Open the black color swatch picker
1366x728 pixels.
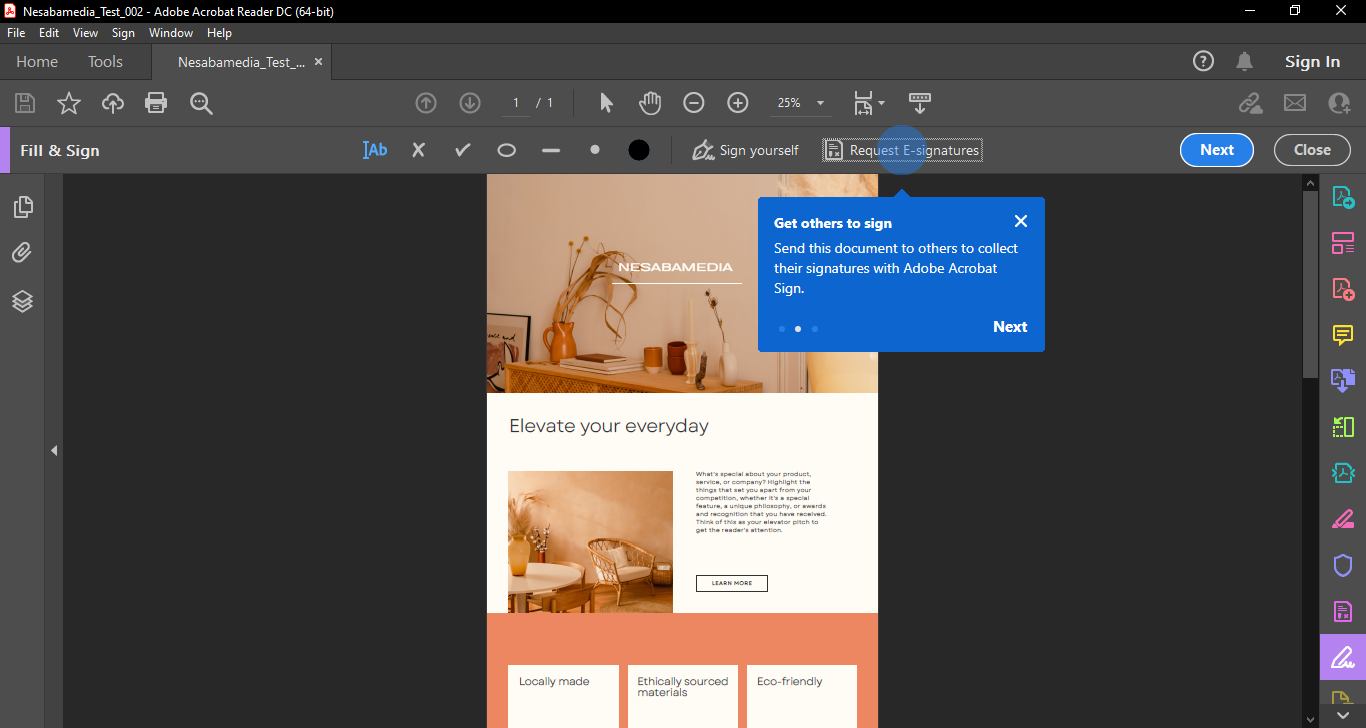point(639,150)
